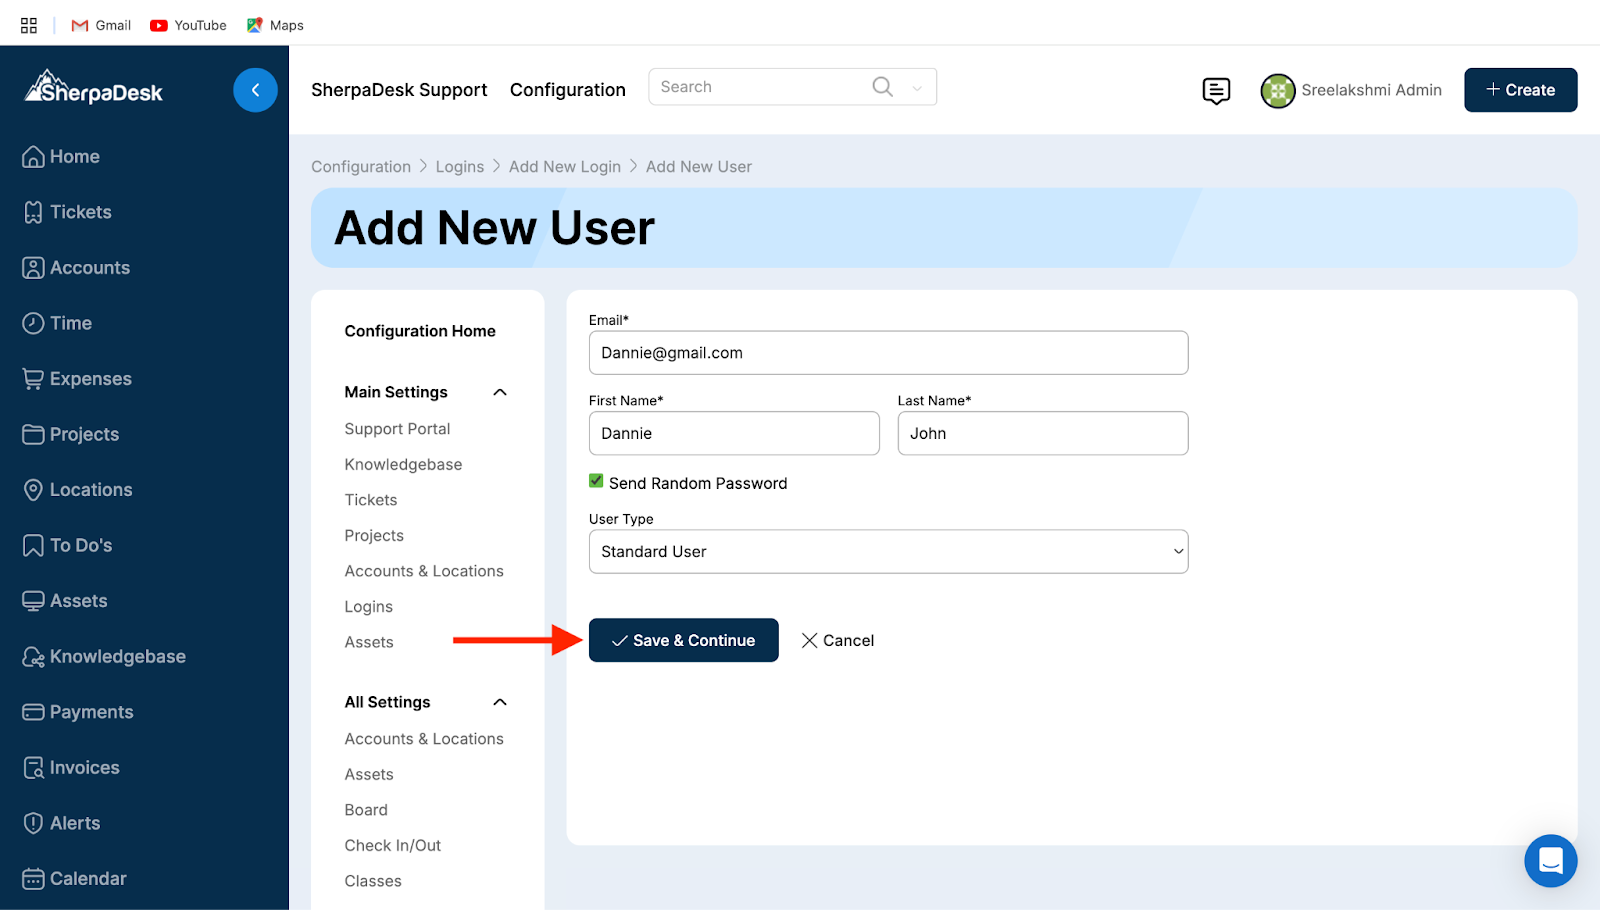Click into the Email input field
This screenshot has height=910, width=1600.
(x=888, y=353)
